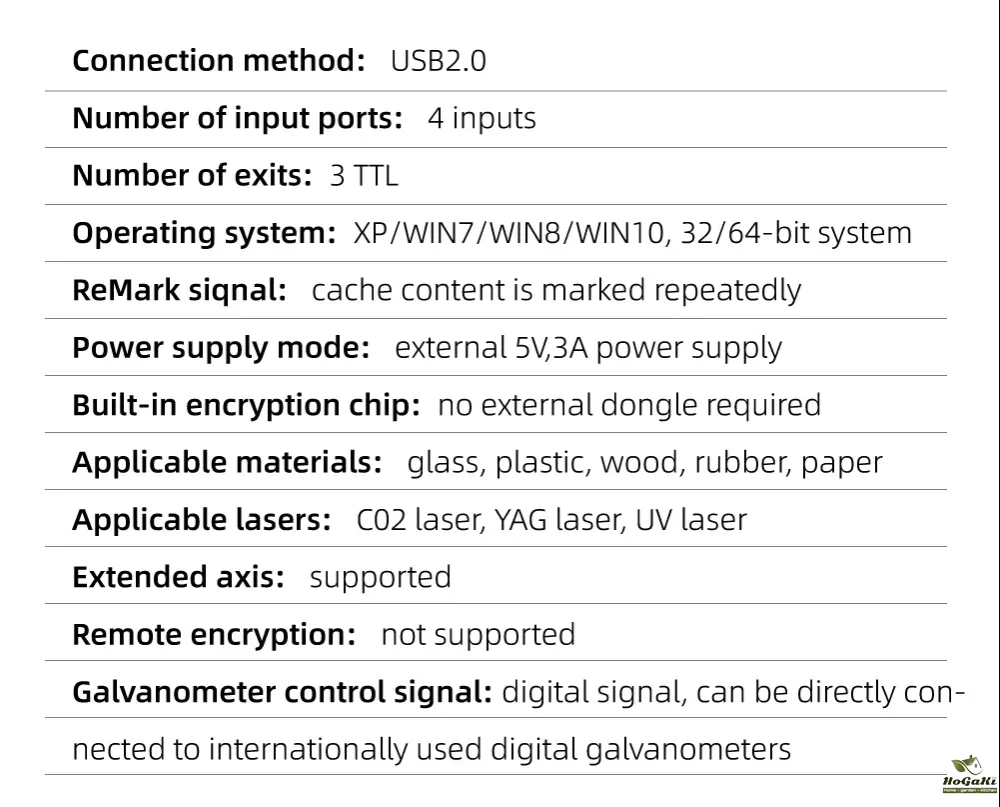
Task: Select 'no external dongle required' text
Action: point(629,405)
